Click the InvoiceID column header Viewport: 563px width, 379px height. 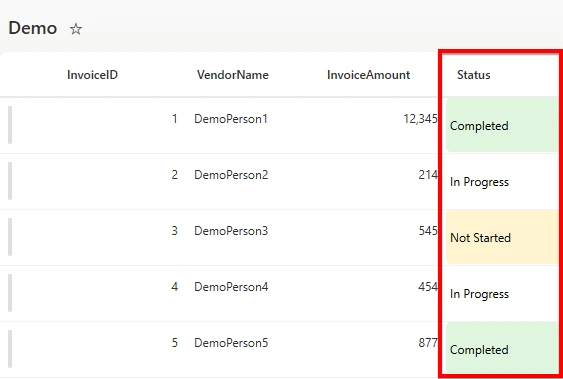pos(92,75)
